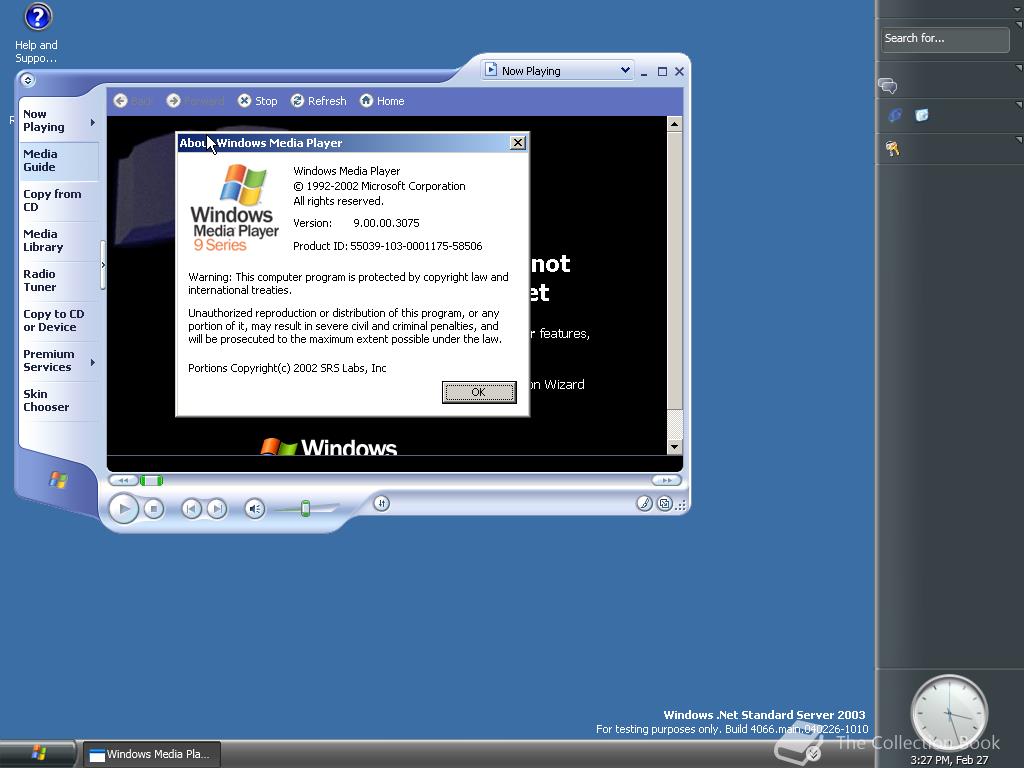
Task: Click the keys icon in sidebar
Action: click(892, 149)
